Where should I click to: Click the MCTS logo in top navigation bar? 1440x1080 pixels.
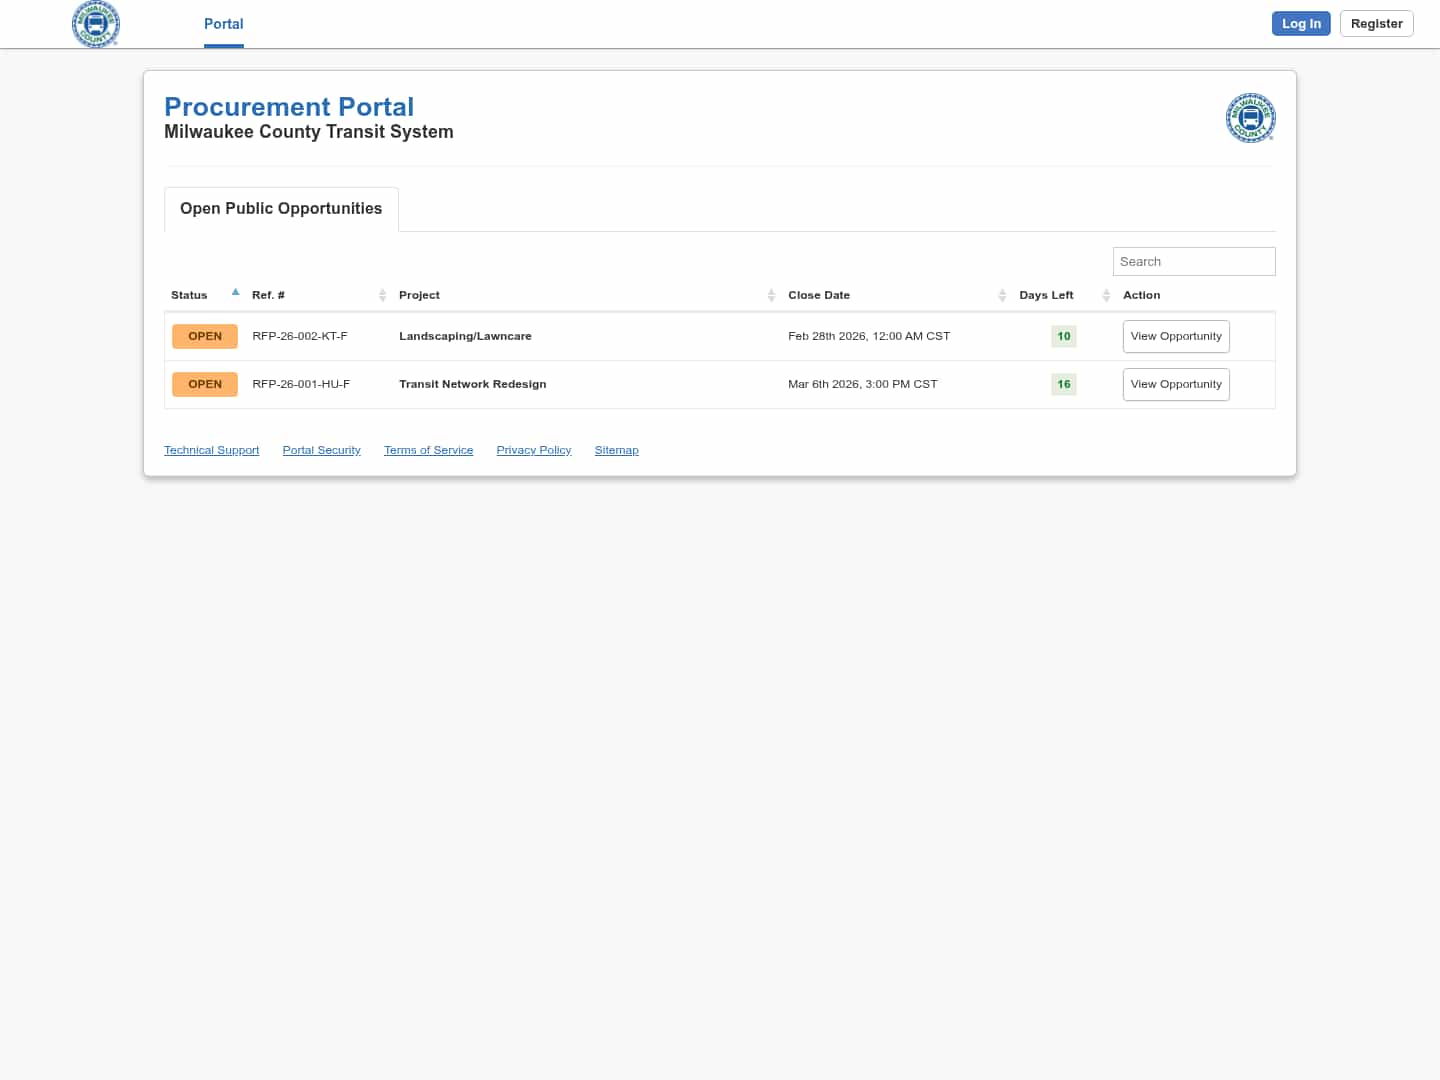point(96,24)
